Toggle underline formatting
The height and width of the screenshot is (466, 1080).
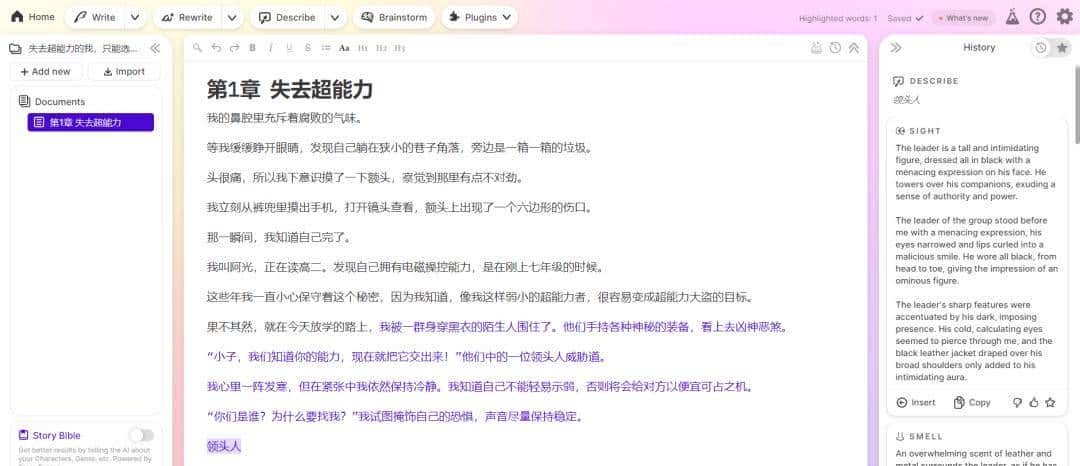[x=289, y=47]
